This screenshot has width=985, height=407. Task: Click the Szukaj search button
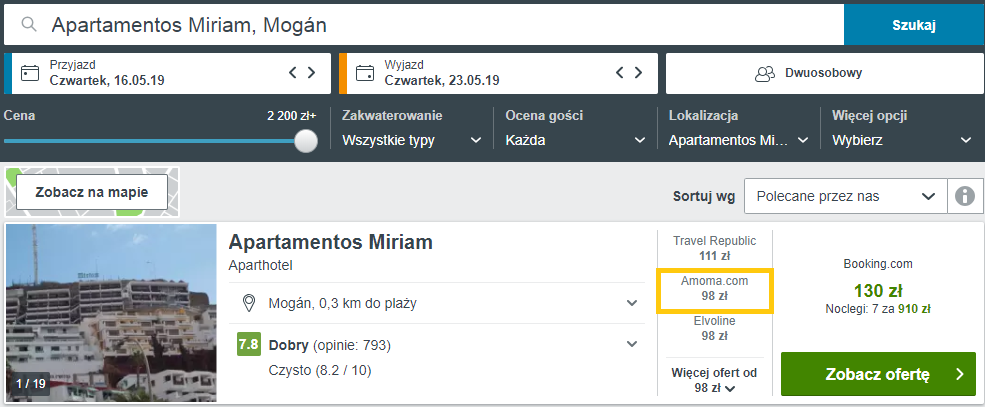914,25
